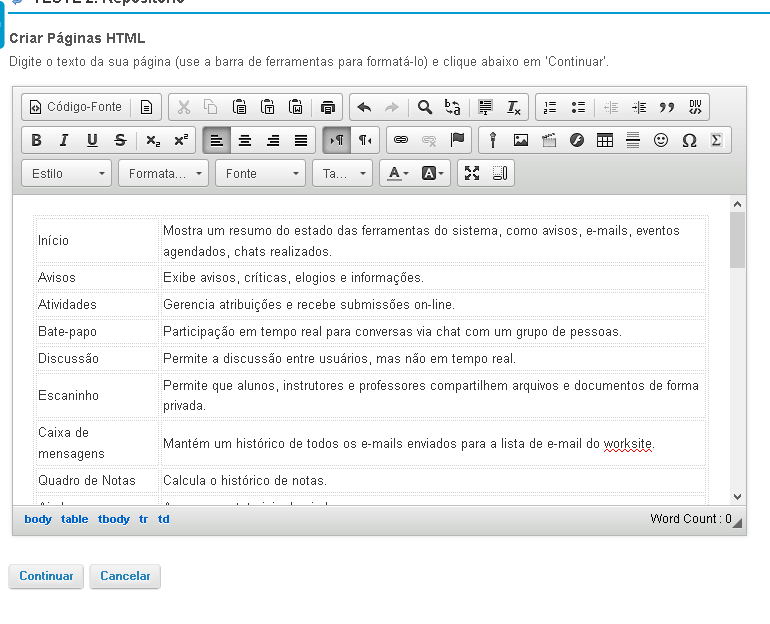The width and height of the screenshot is (770, 624).
Task: Insert a link with chain icon
Action: [x=401, y=140]
